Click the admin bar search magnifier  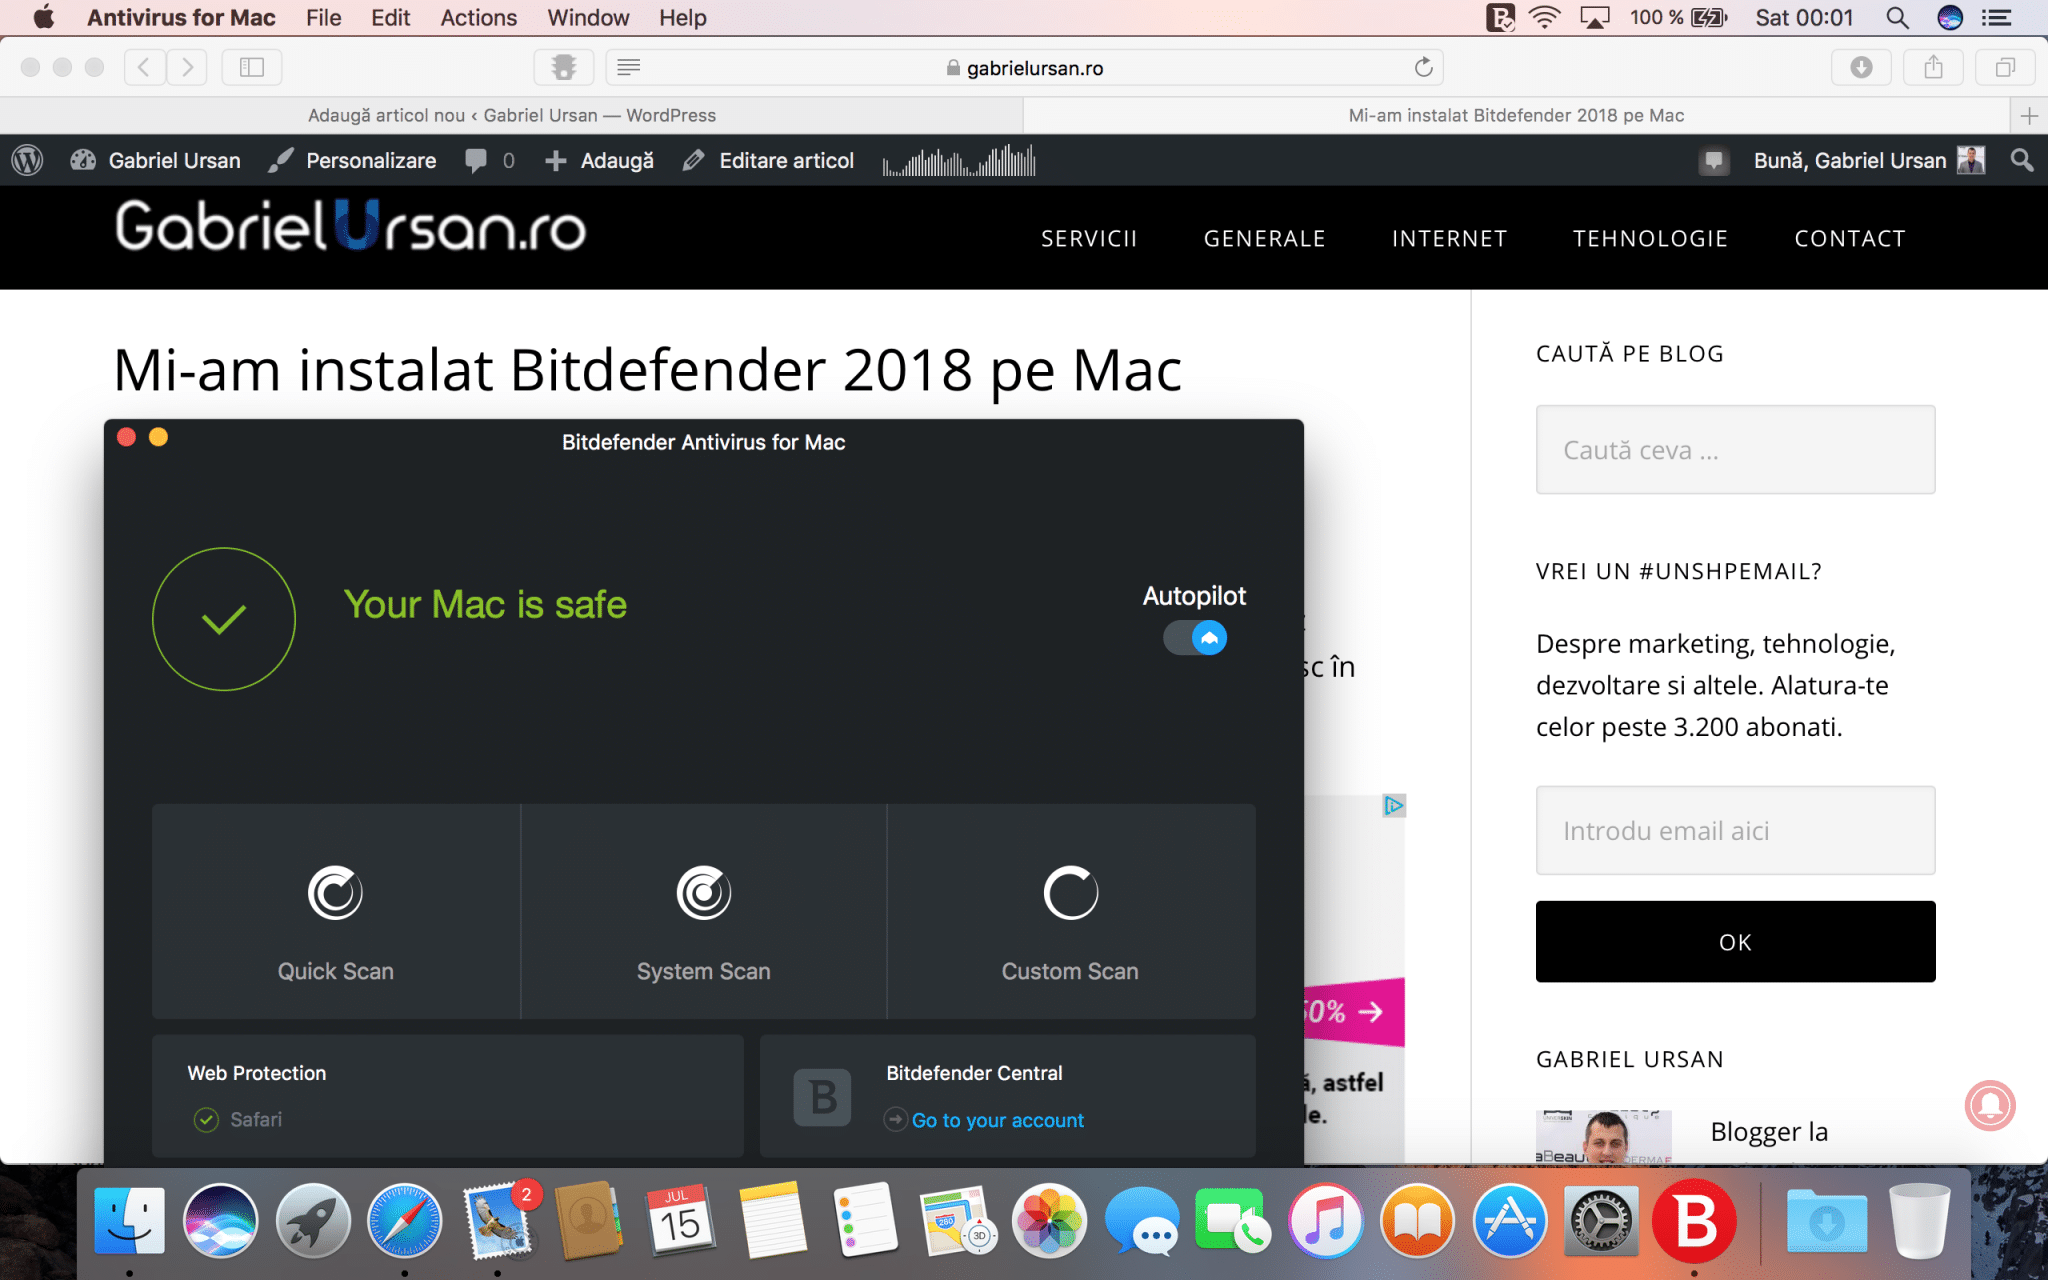[x=2022, y=160]
